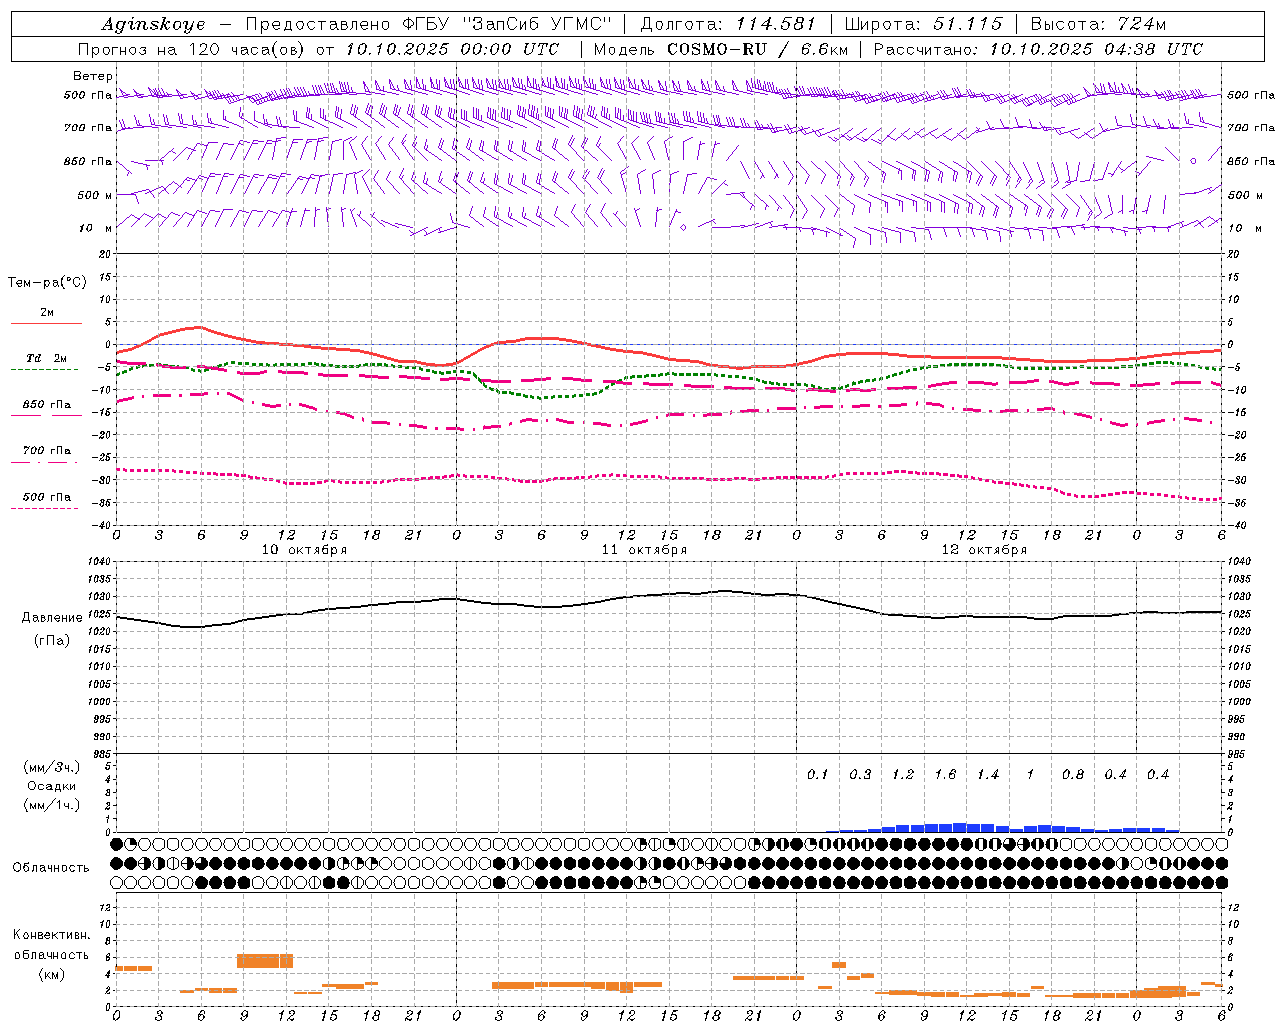1280x1024 pixels.
Task: Click the Осадки precipitation label
Action: tap(52, 786)
